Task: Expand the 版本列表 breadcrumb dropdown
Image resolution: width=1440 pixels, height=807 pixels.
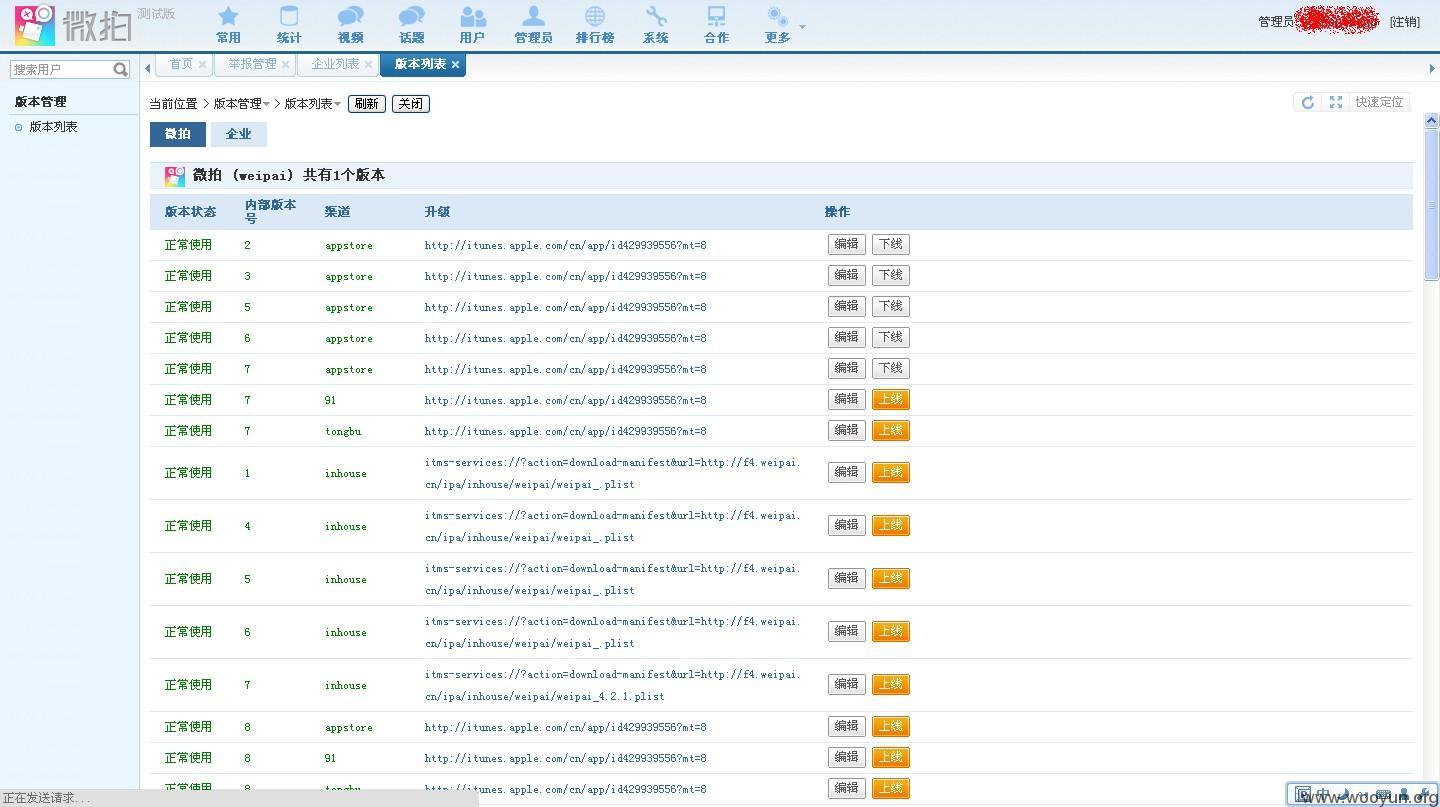Action: (x=313, y=104)
